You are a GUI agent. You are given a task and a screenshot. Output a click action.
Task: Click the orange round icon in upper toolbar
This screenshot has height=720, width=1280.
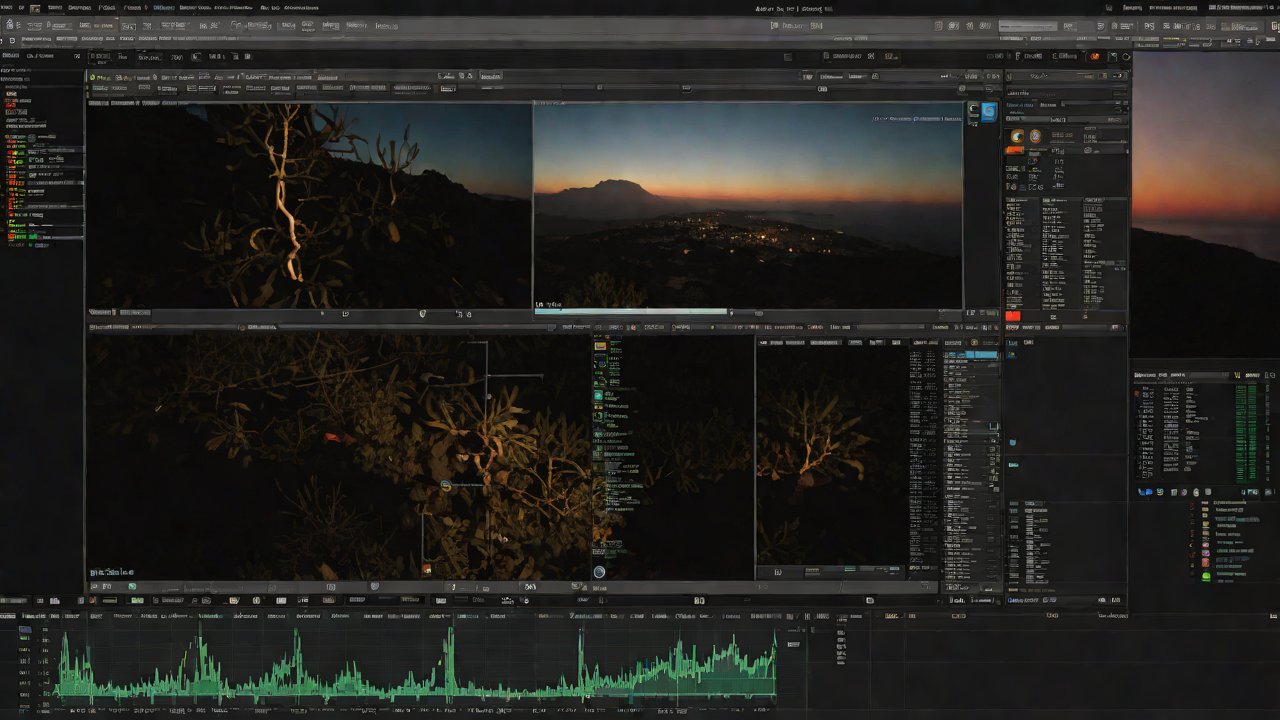(1095, 57)
